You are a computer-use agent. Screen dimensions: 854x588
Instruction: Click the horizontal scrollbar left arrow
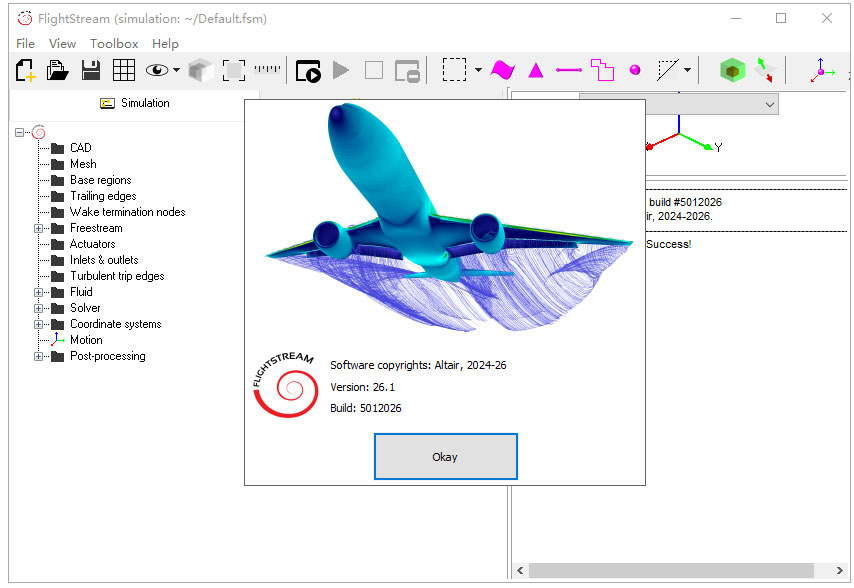520,570
